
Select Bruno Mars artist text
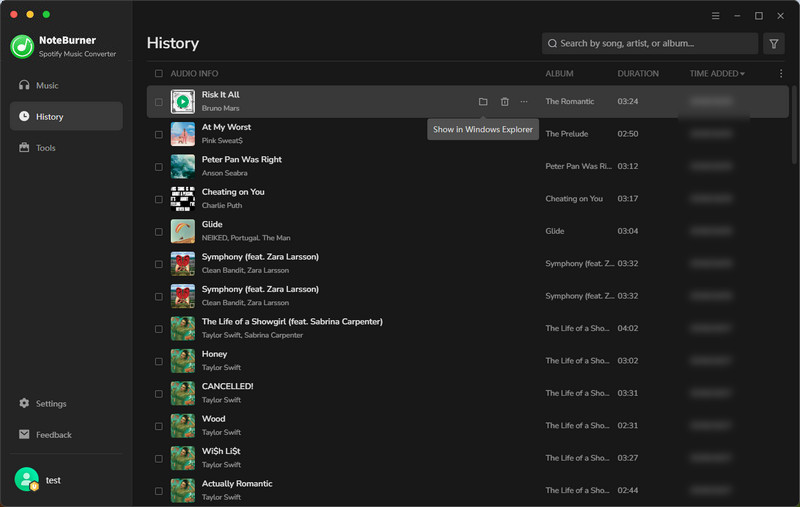pyautogui.click(x=220, y=108)
